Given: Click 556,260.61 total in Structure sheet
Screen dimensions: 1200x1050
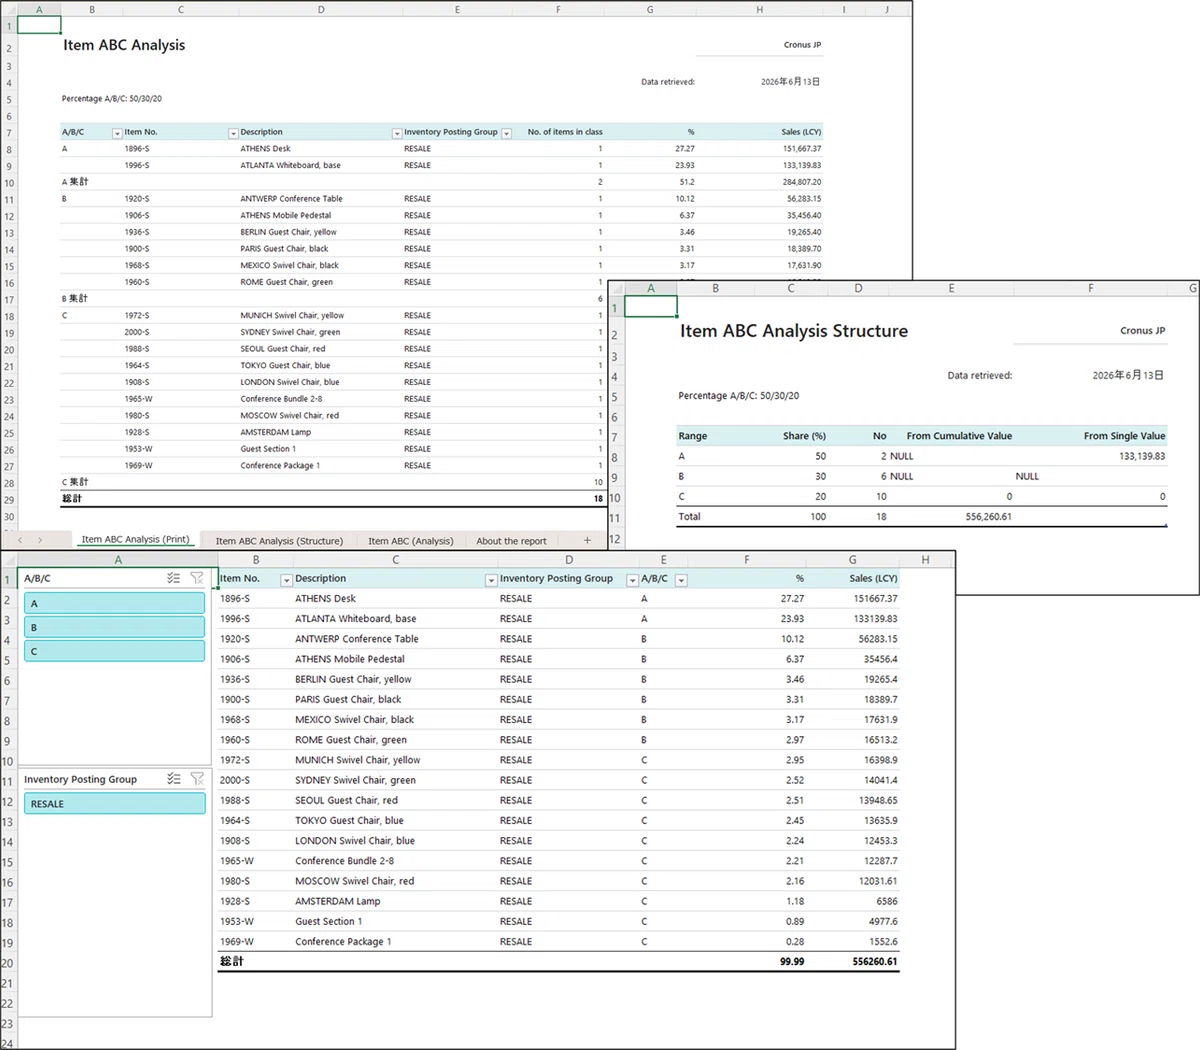Looking at the screenshot, I should (988, 517).
